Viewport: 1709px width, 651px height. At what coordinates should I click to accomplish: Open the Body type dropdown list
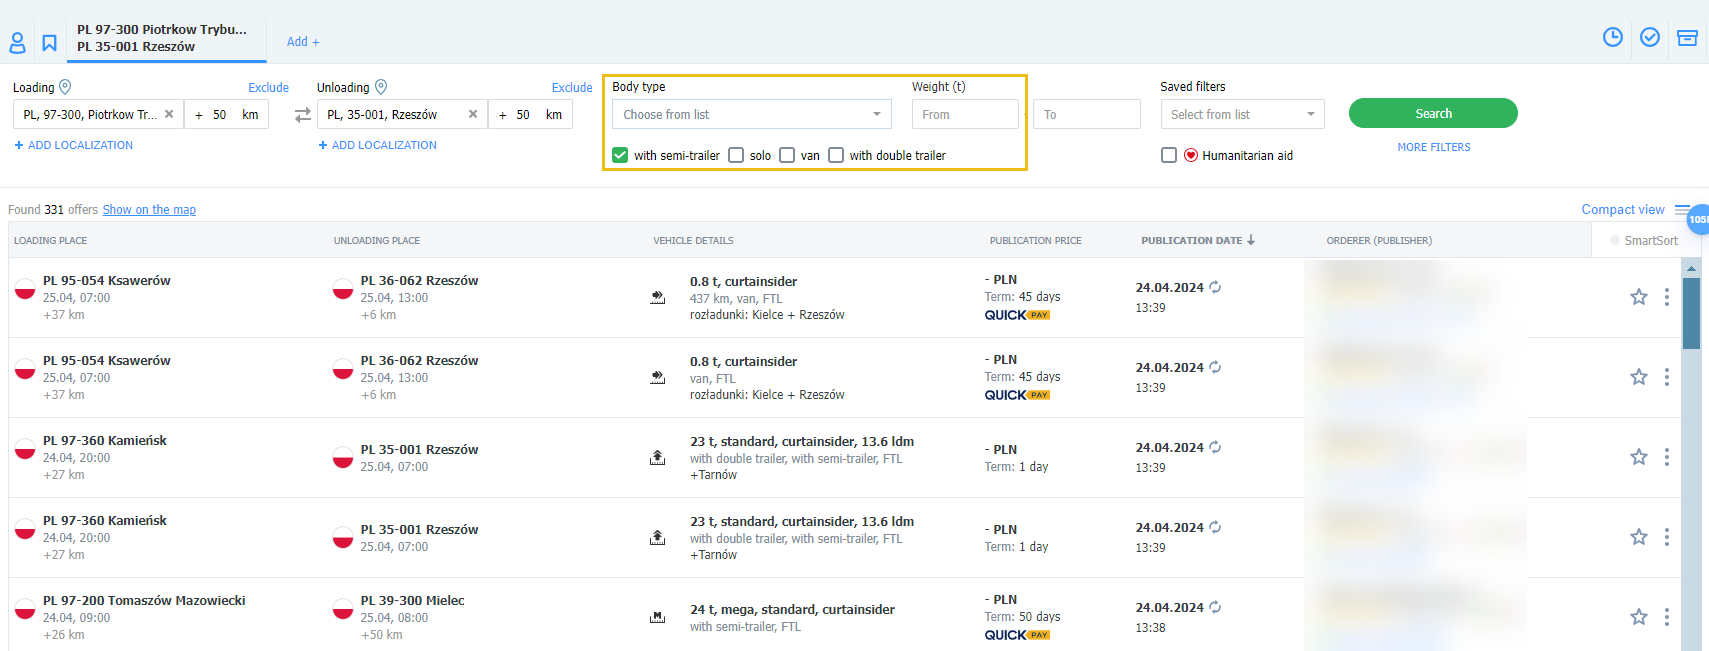(751, 114)
